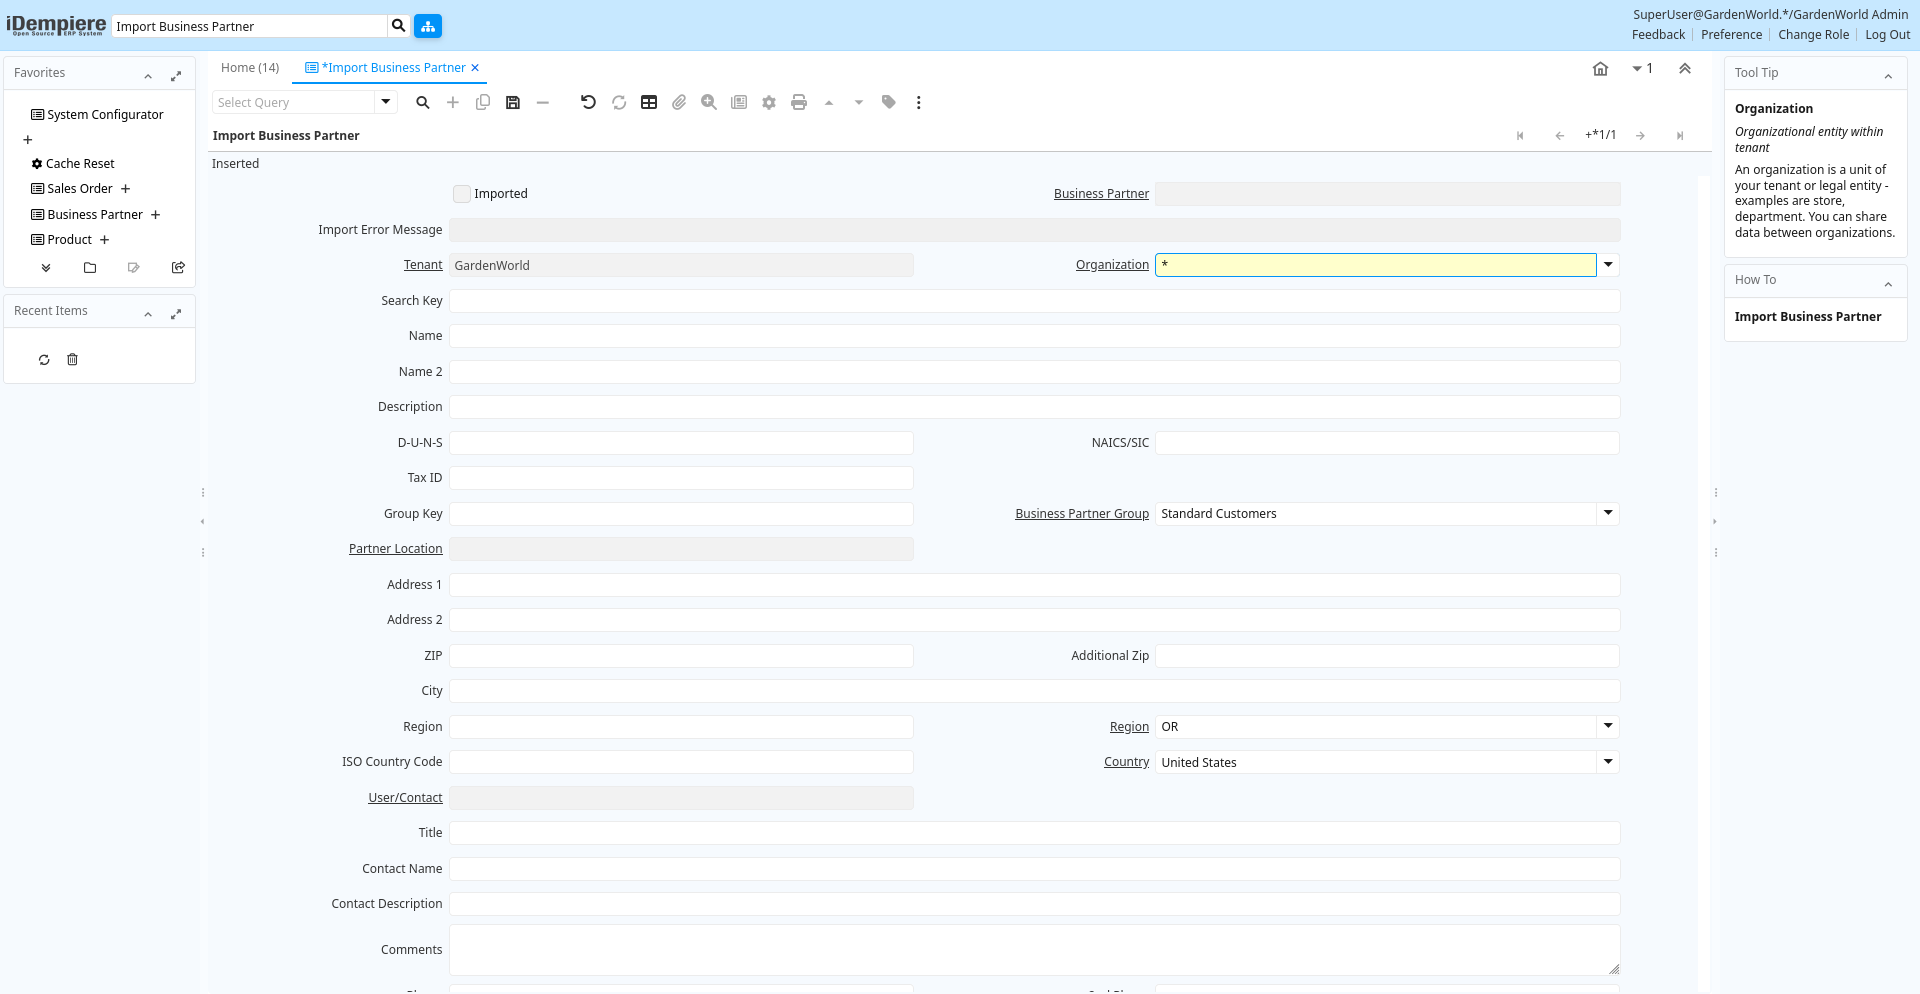Screen dimensions: 1920x994
Task: Switch to the Home (14) tab
Action: click(250, 68)
